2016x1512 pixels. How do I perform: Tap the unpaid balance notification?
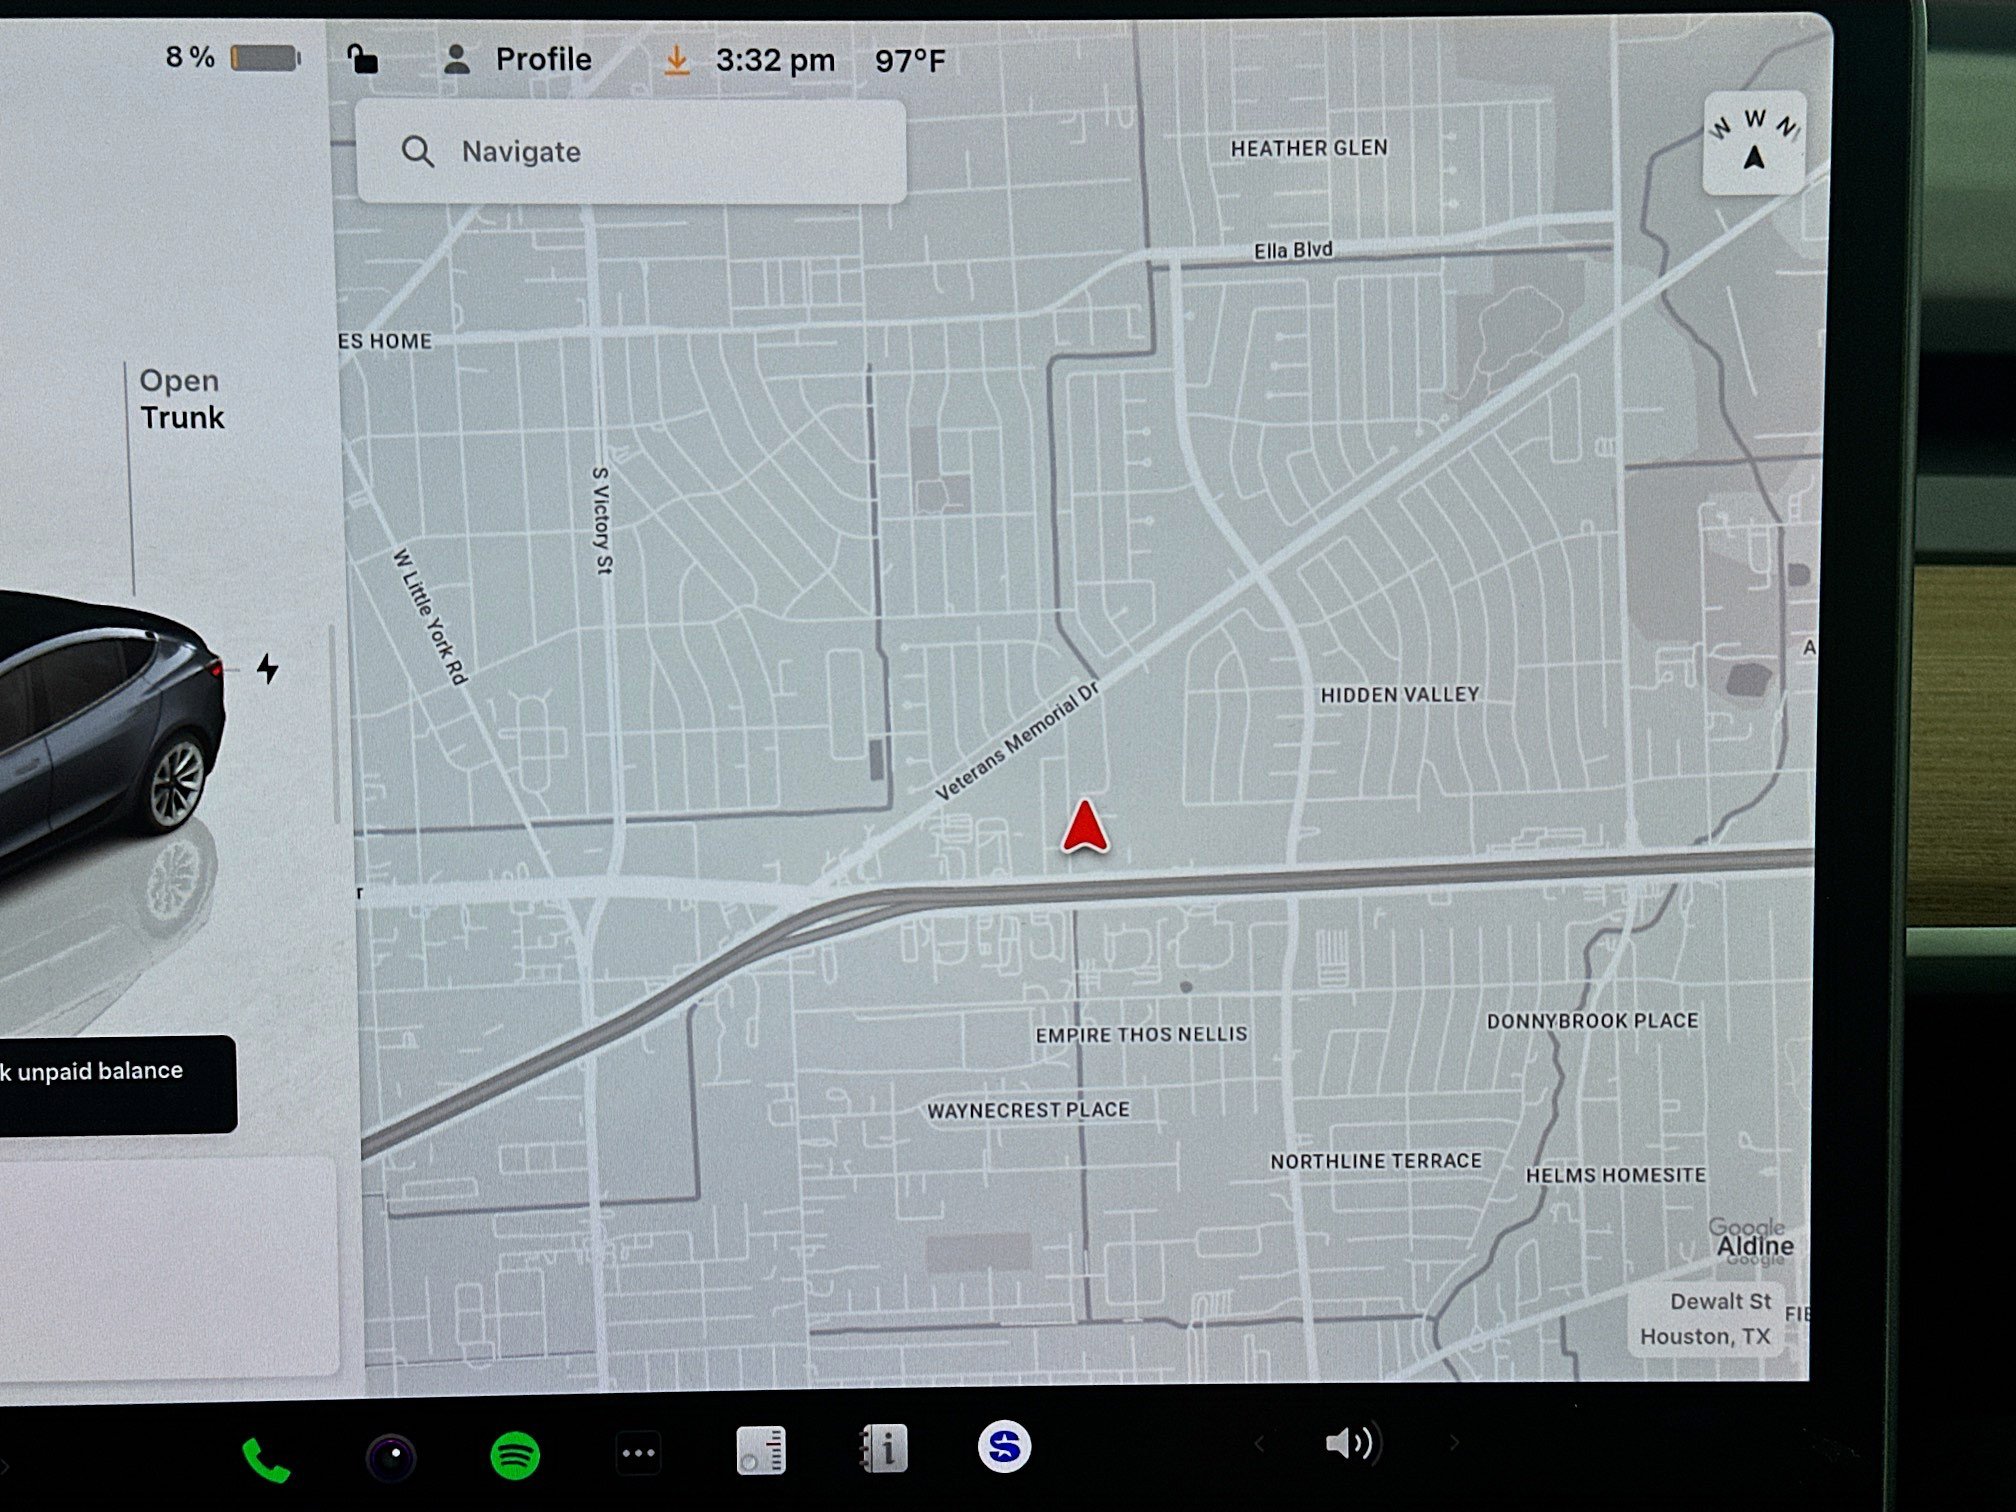click(x=118, y=1084)
